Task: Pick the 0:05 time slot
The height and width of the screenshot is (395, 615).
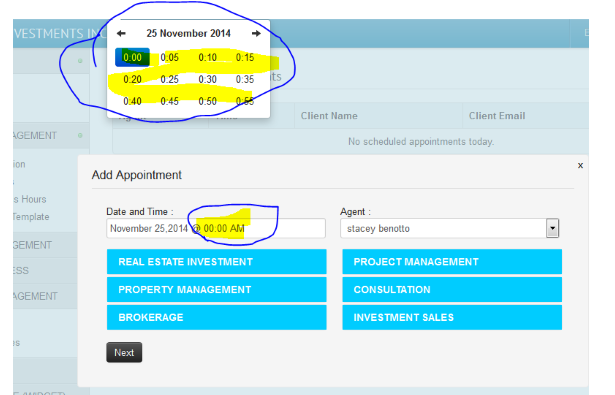Action: 169,58
